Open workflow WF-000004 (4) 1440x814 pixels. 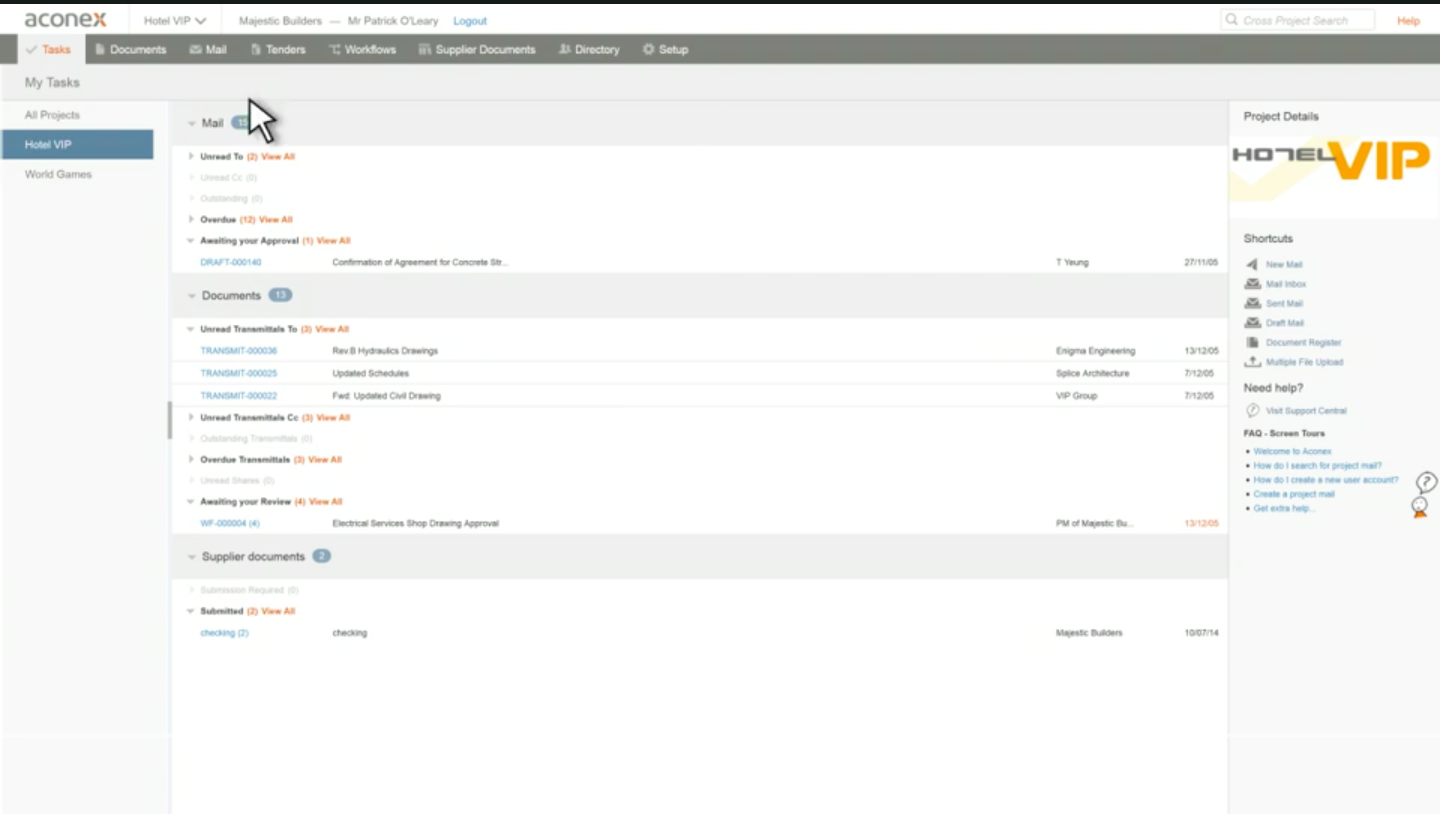(x=230, y=524)
